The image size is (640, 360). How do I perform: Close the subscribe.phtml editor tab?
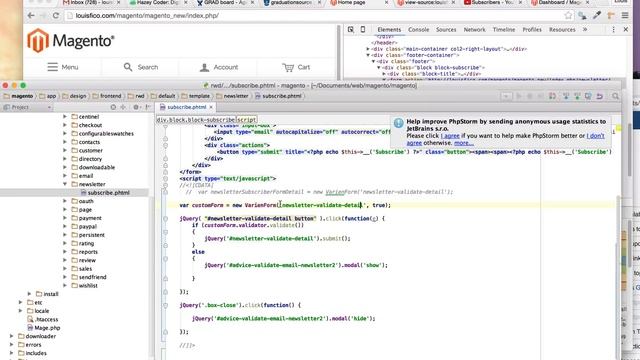211,107
